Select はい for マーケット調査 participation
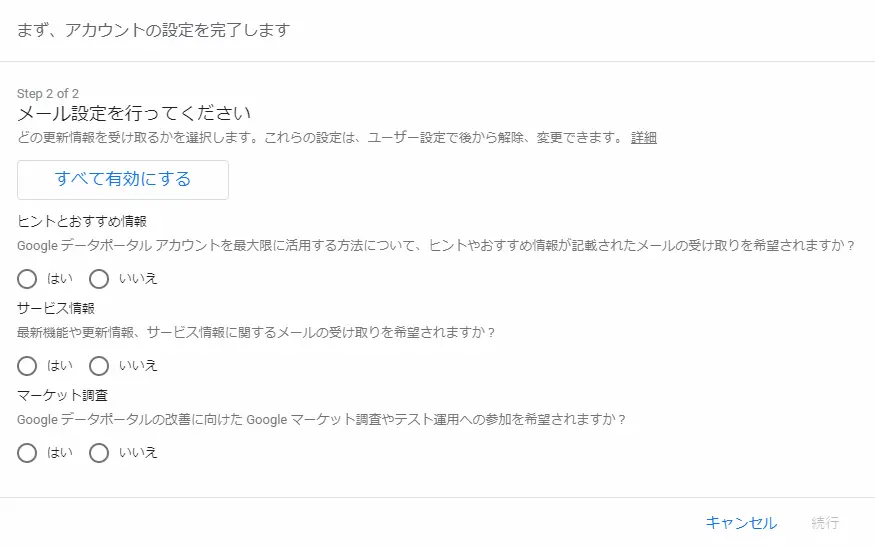The image size is (875, 546). click(28, 453)
